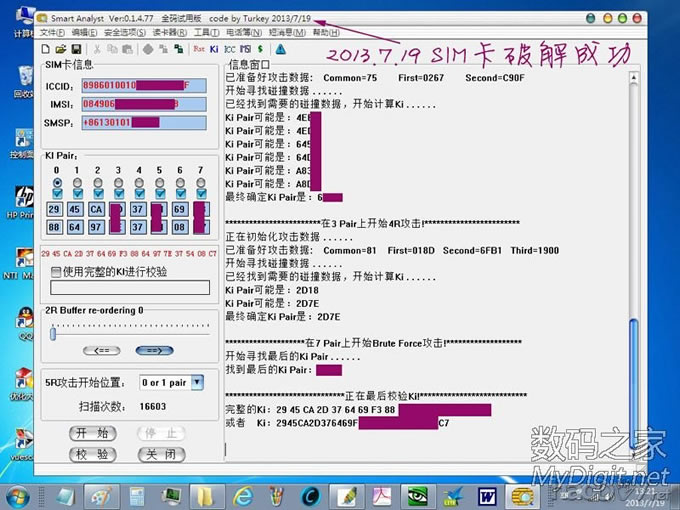Viewport: 680px width, 510px height.
Task: Click the Open folder toolbar icon
Action: [x=61, y=48]
